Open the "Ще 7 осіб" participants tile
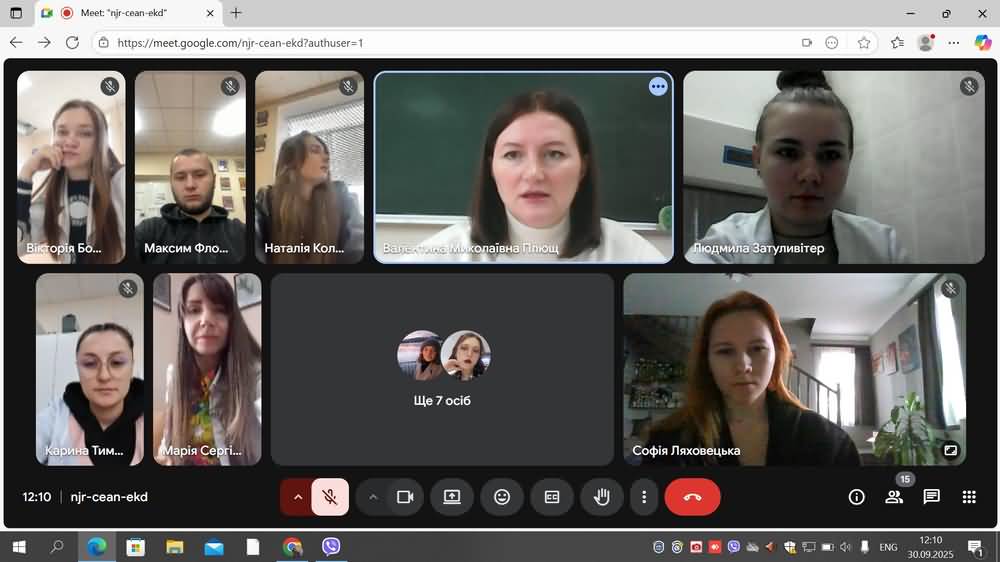 coord(442,369)
